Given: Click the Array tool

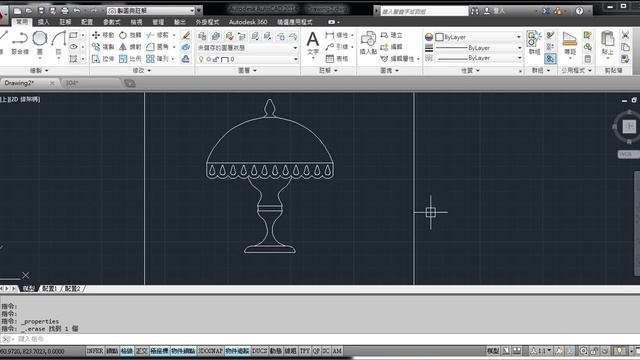Looking at the screenshot, I should (x=158, y=59).
